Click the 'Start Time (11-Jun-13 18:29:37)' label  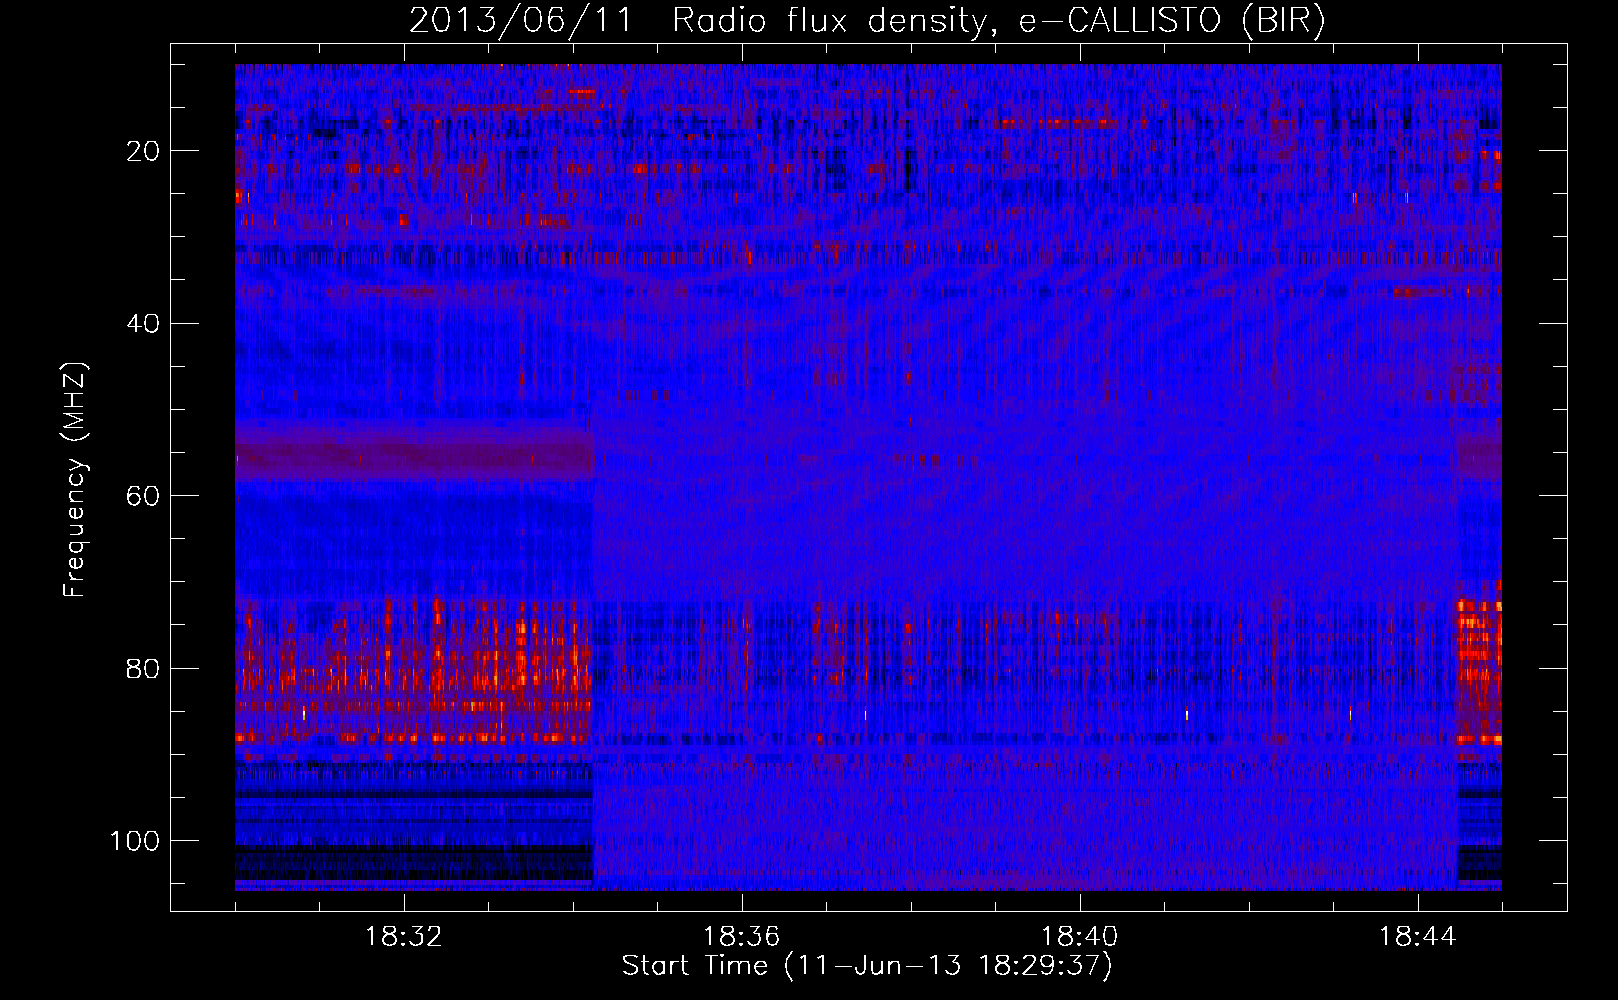tap(867, 966)
